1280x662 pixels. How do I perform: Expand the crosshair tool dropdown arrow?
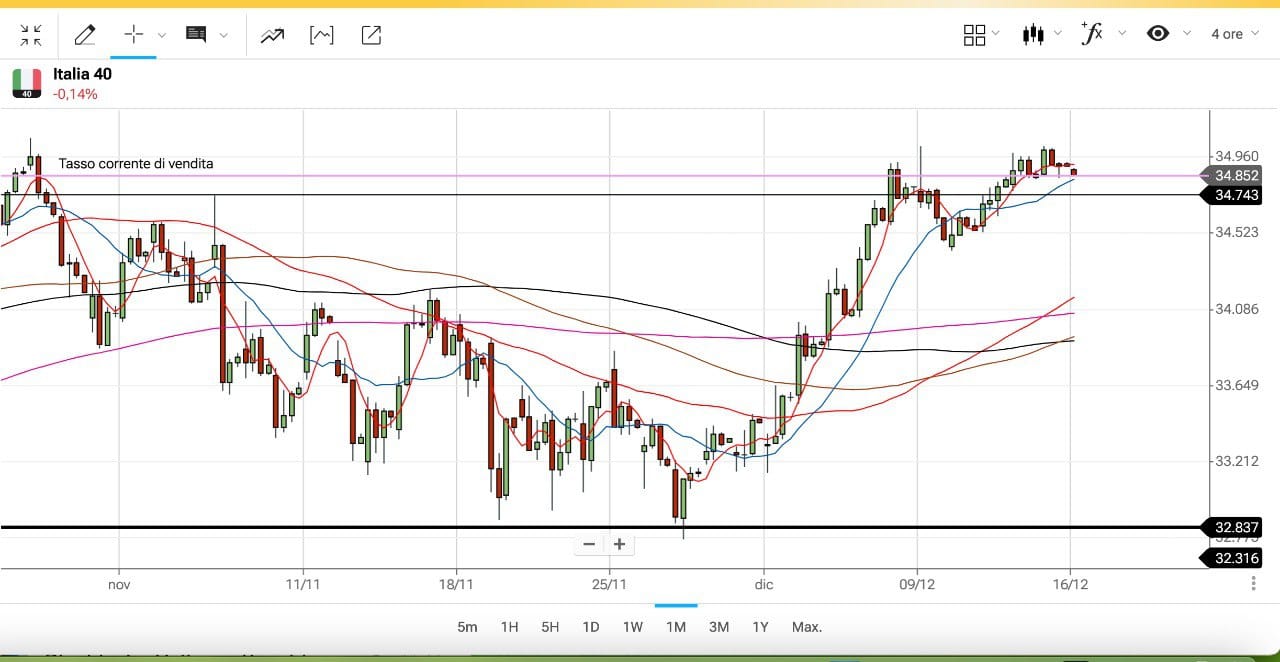tap(162, 35)
